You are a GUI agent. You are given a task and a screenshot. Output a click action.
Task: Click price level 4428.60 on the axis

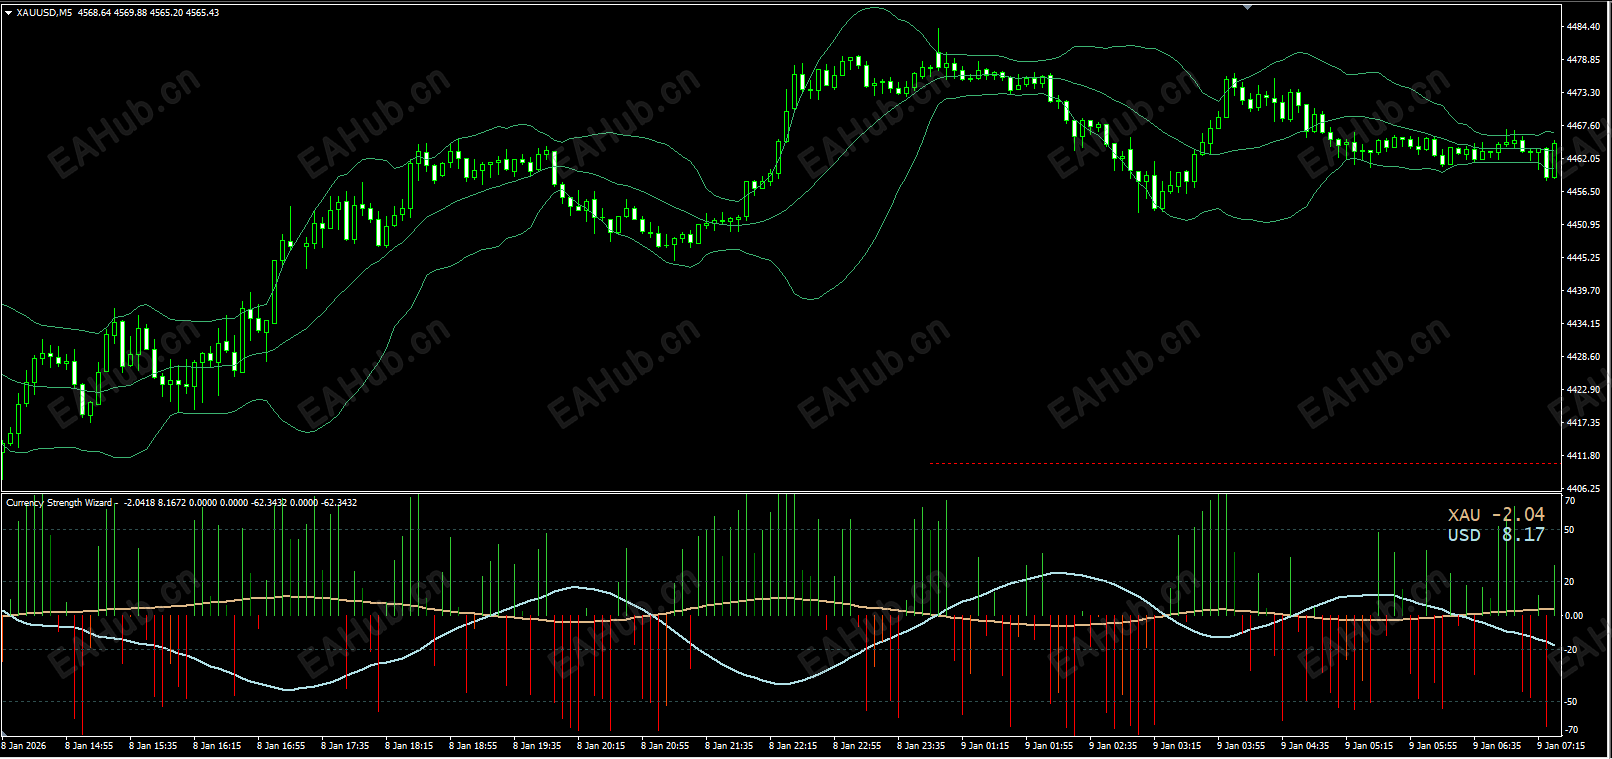1583,357
